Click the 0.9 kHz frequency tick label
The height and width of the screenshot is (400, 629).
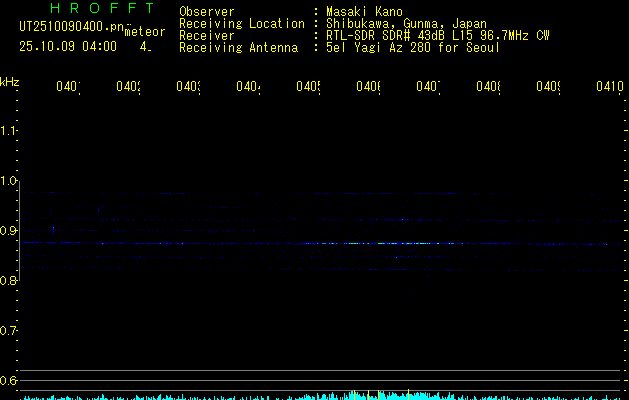tap(10, 231)
